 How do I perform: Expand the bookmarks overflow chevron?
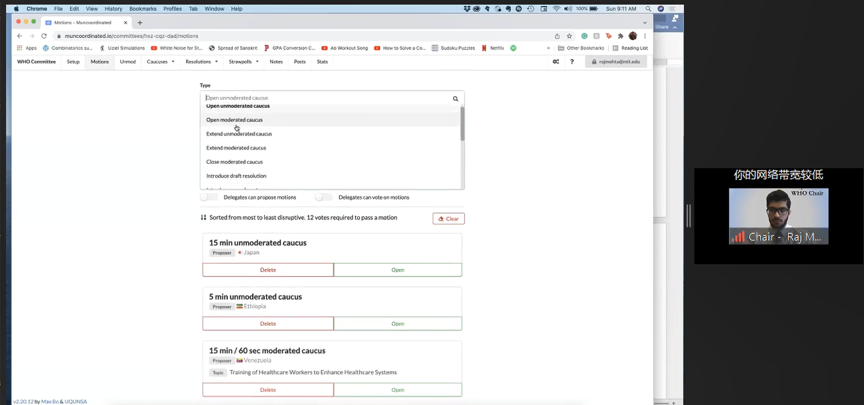pos(548,48)
